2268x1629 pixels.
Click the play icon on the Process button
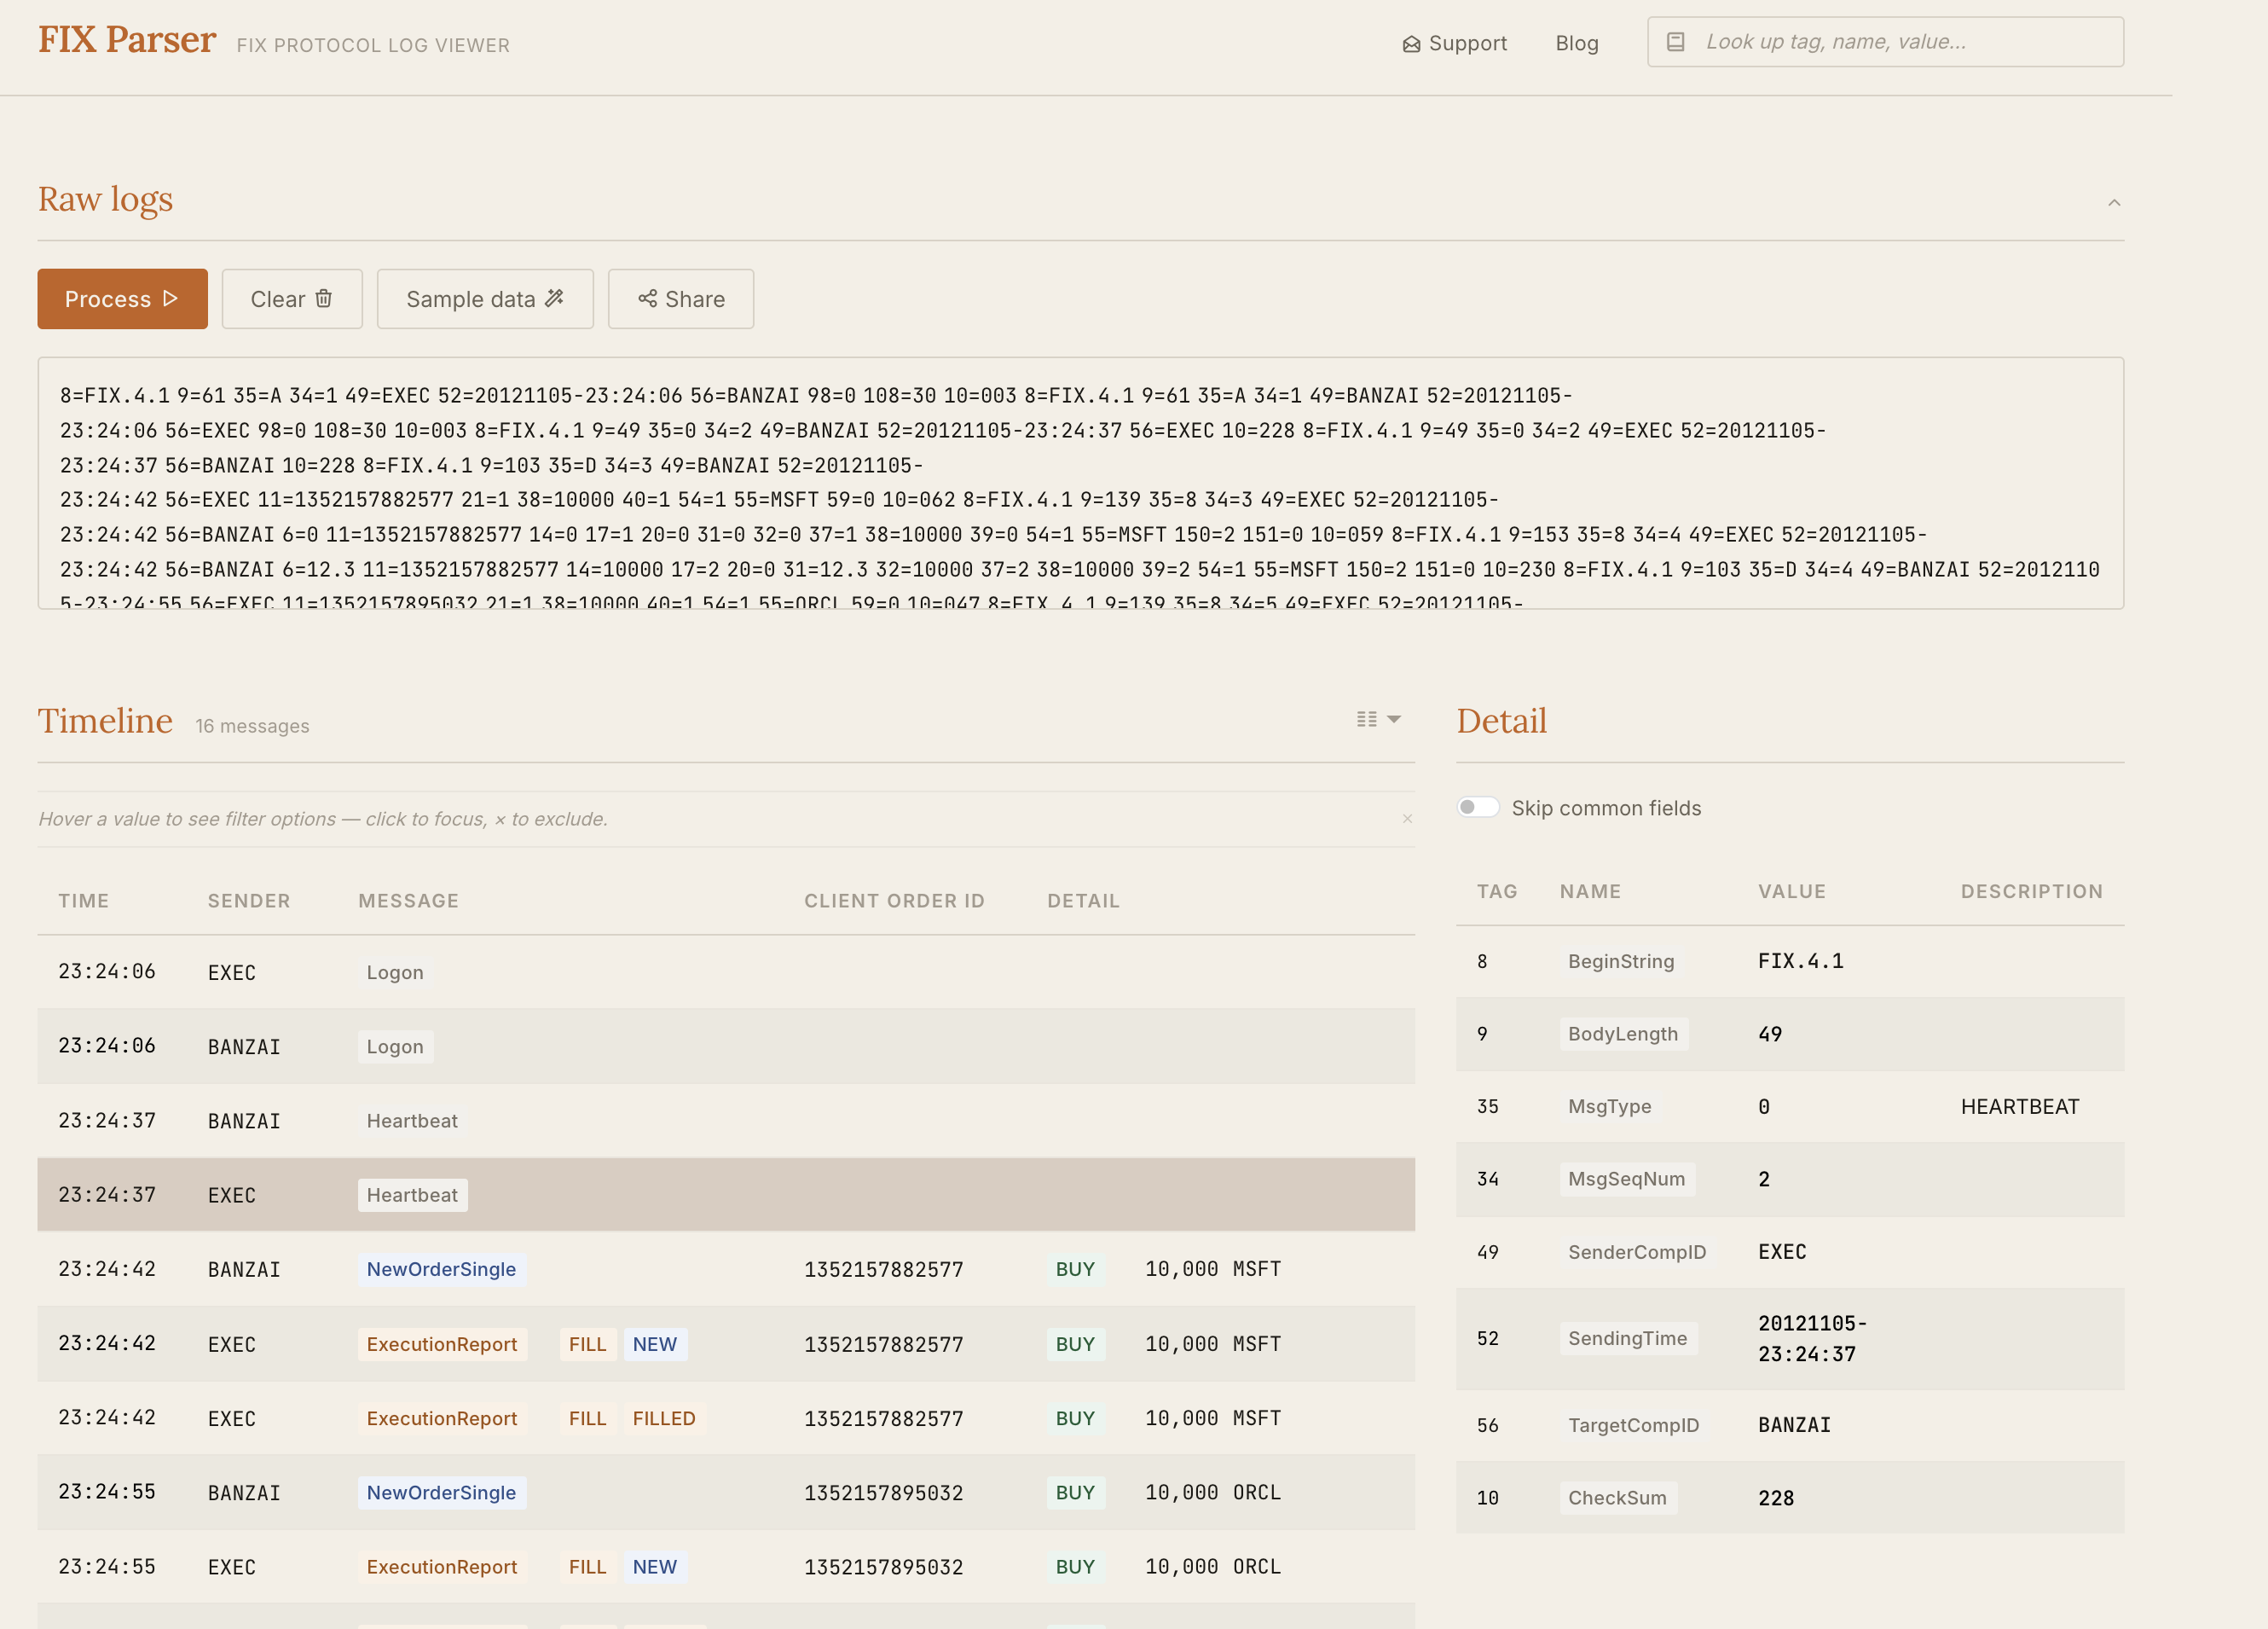pyautogui.click(x=171, y=298)
